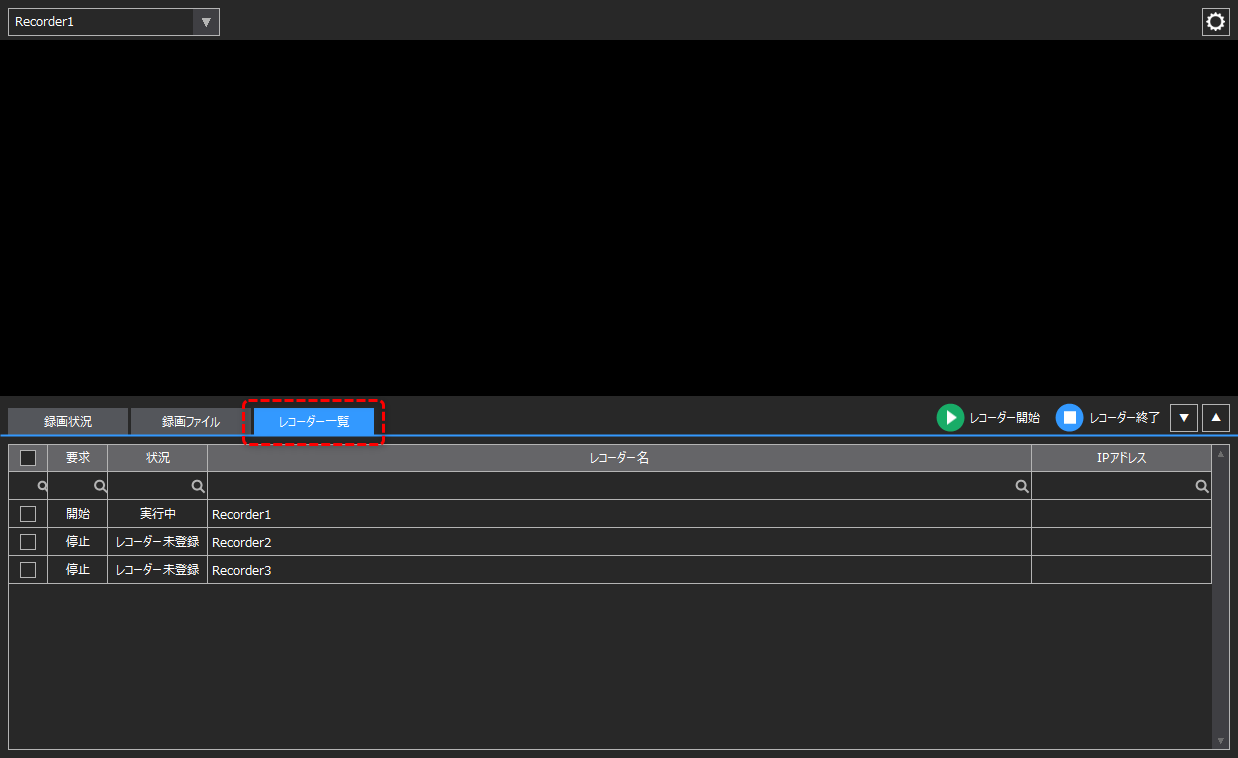Click the search icon in the 状況 filter
The height and width of the screenshot is (758, 1238).
tap(198, 485)
